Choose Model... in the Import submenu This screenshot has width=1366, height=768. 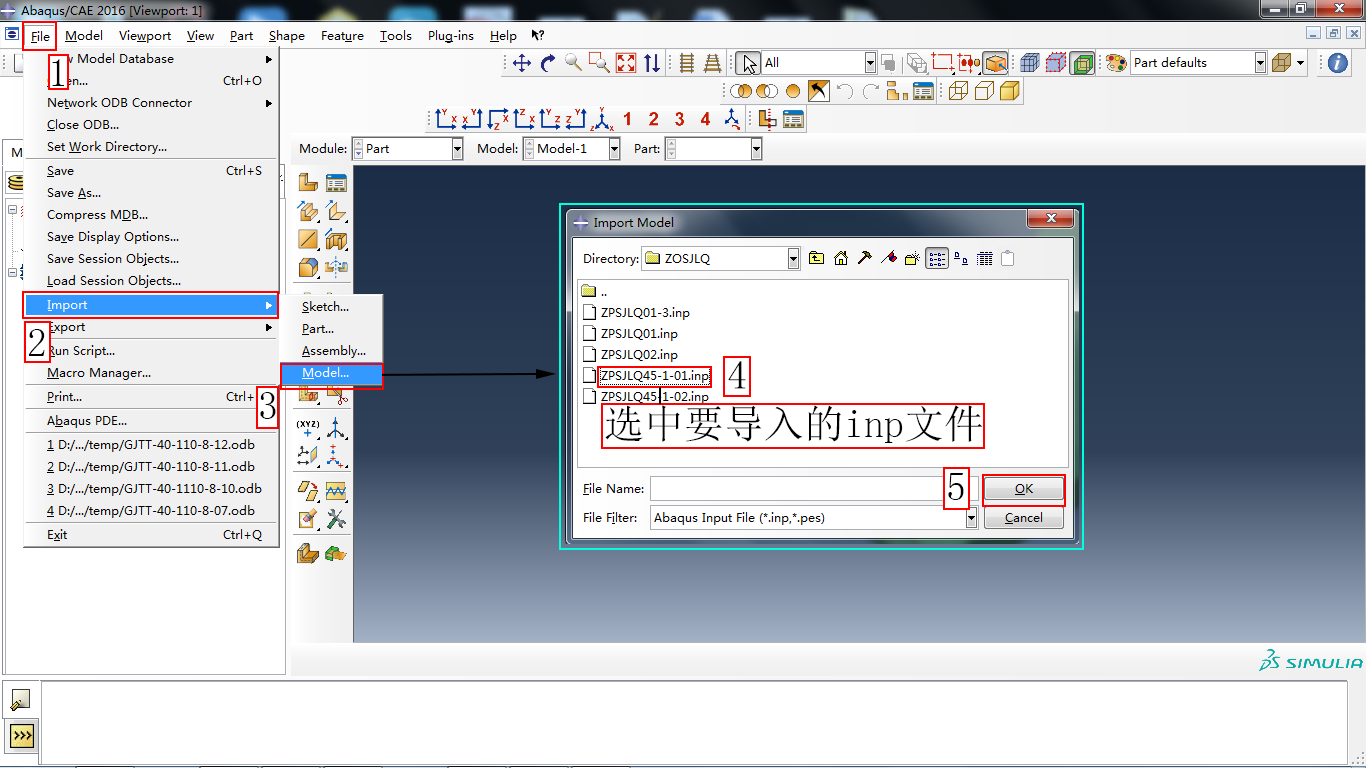(x=330, y=373)
